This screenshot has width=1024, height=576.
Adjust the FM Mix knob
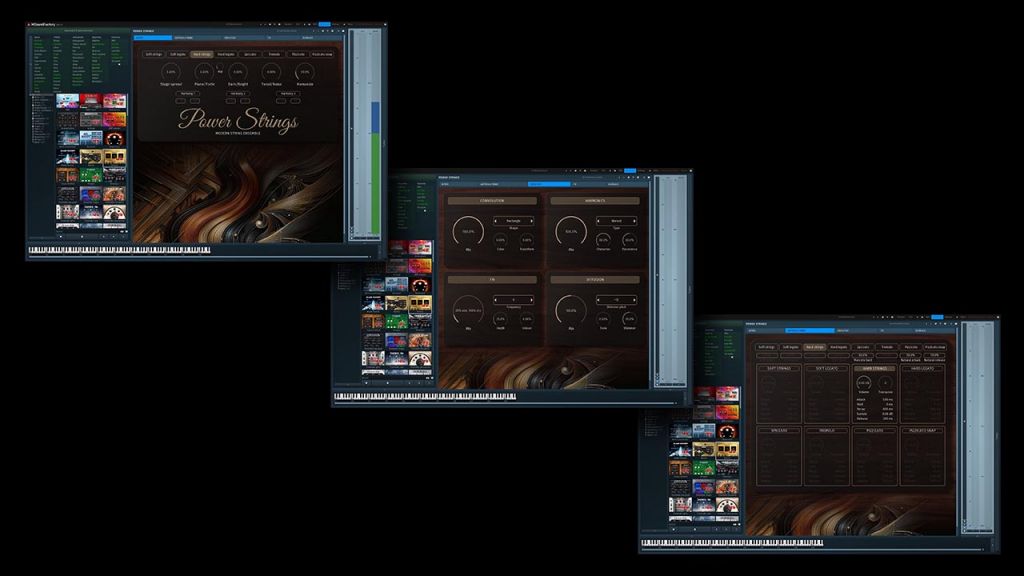pos(468,311)
